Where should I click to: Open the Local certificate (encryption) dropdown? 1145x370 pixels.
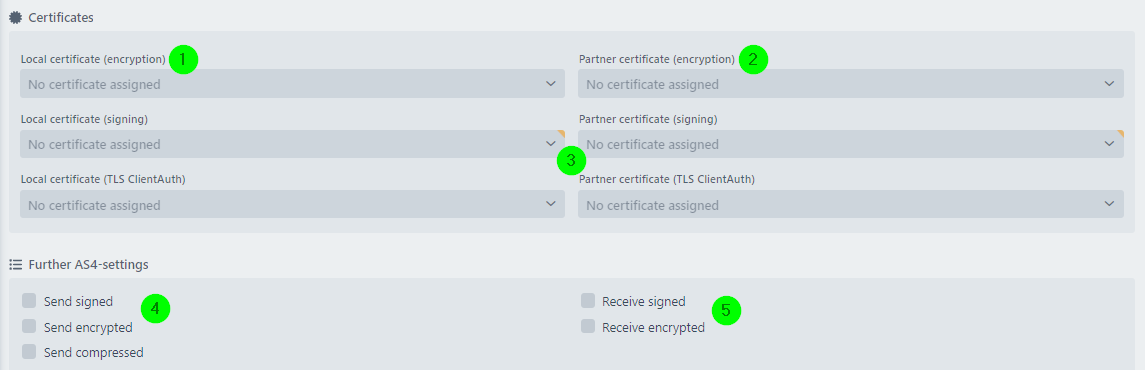click(x=292, y=84)
